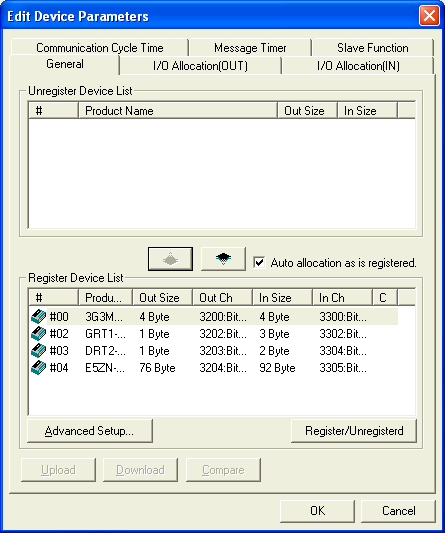Viewport: 445px width, 533px height.
Task: Click product name 3G3M...
Action: point(104,317)
